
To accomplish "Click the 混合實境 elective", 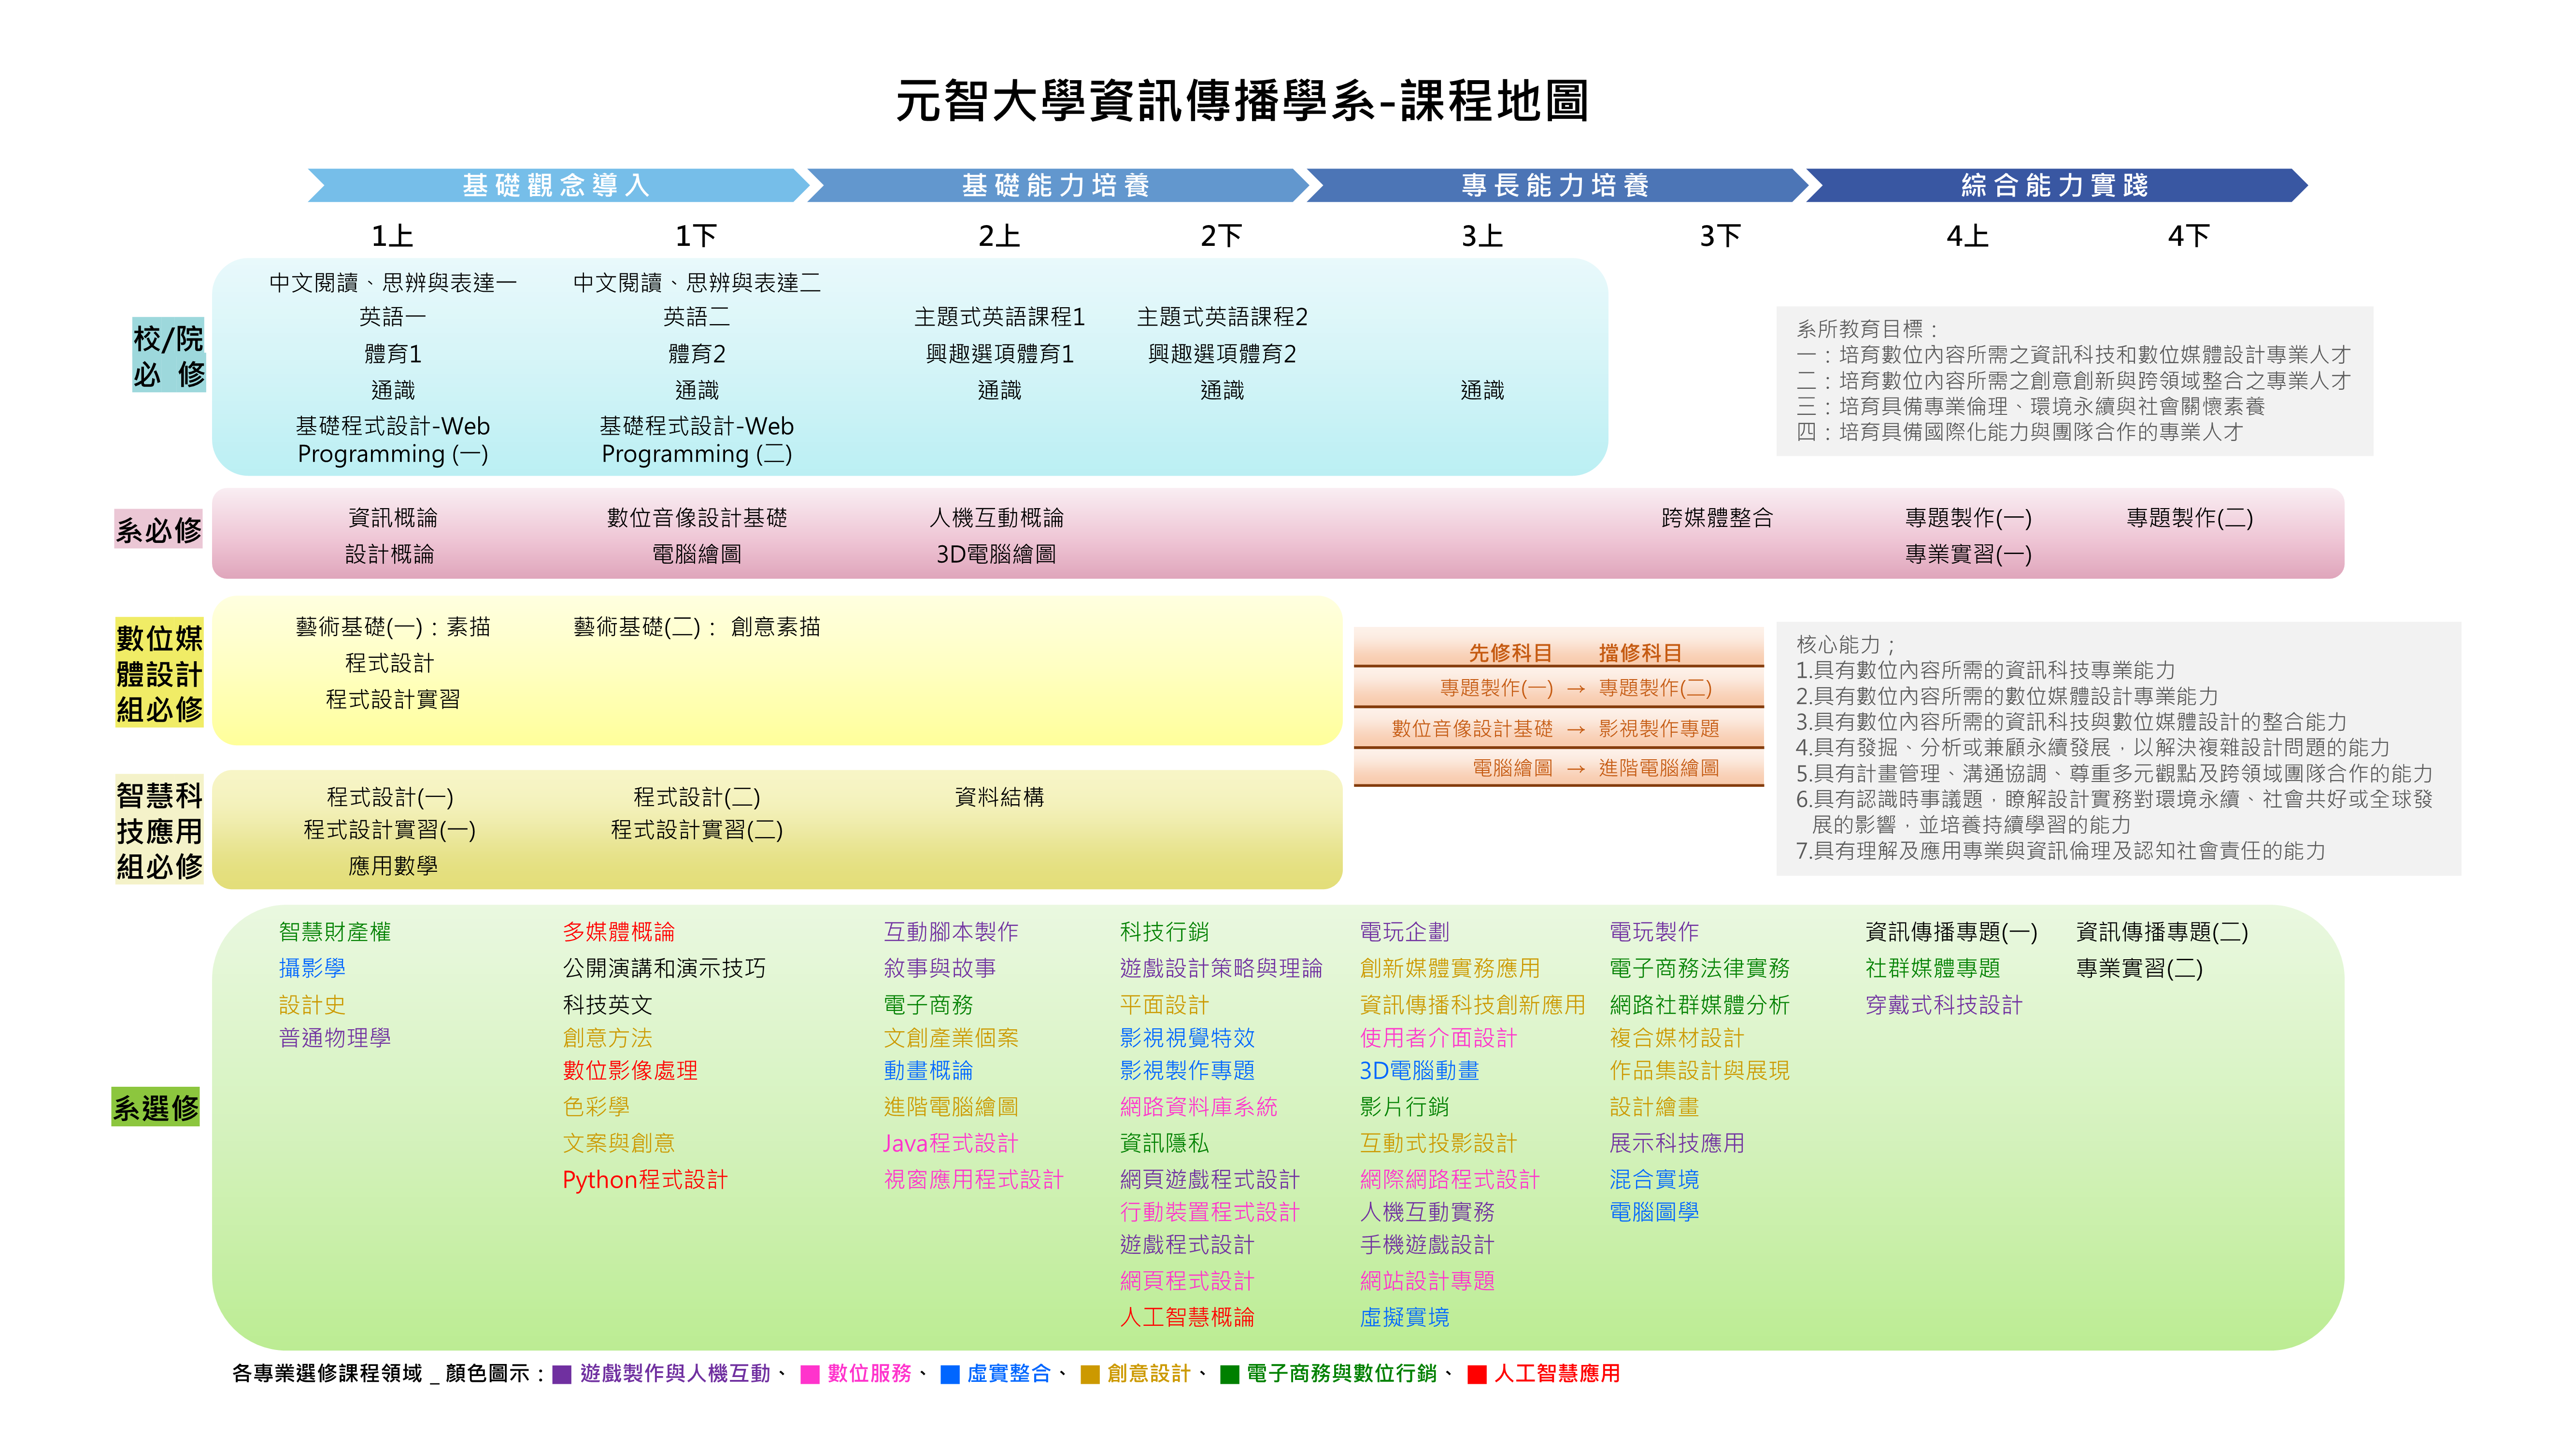I will pyautogui.click(x=1654, y=1180).
